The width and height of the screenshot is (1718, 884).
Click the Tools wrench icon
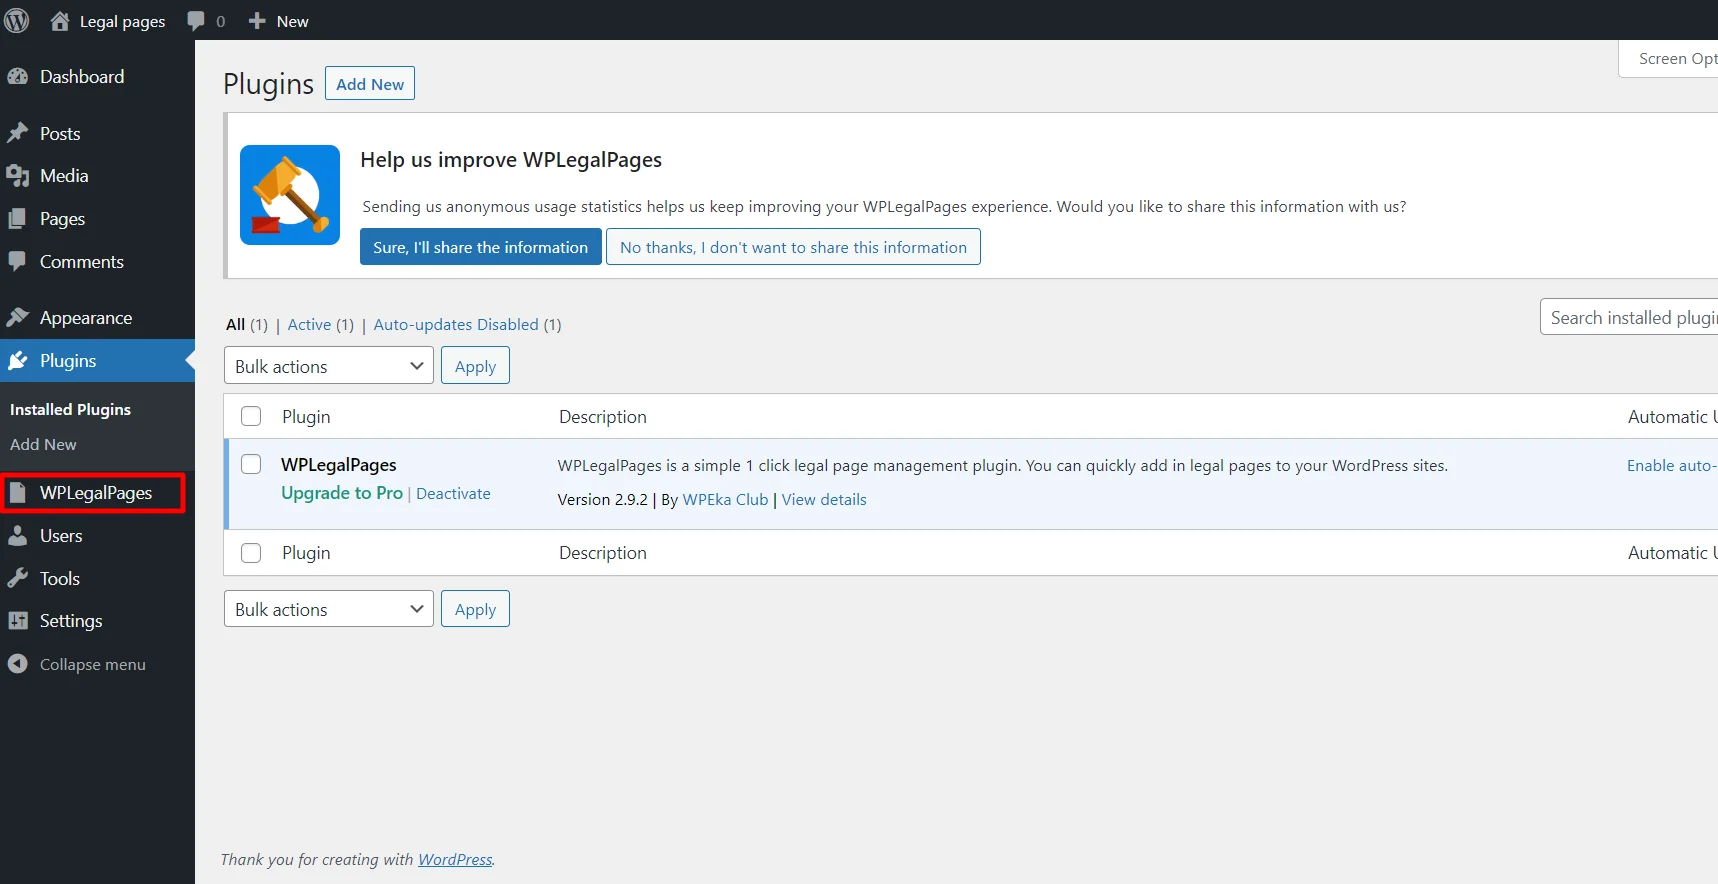pyautogui.click(x=18, y=579)
